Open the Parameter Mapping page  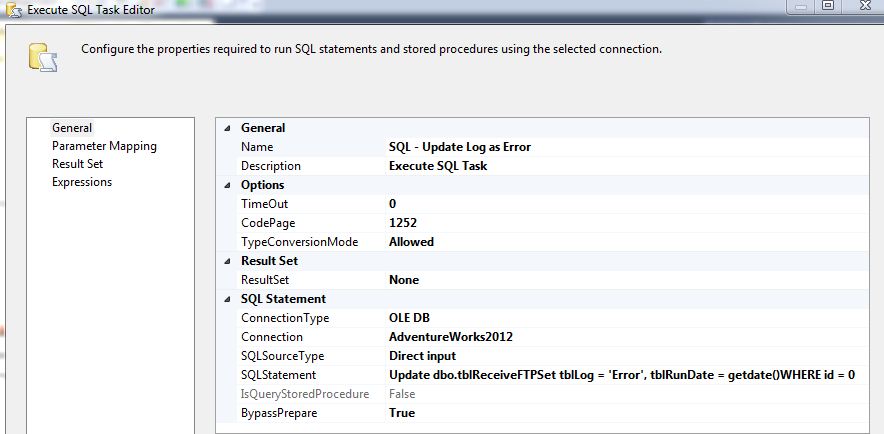[104, 146]
